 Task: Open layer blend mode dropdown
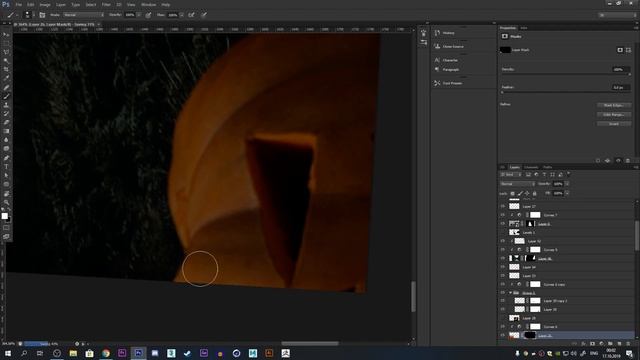(x=518, y=184)
